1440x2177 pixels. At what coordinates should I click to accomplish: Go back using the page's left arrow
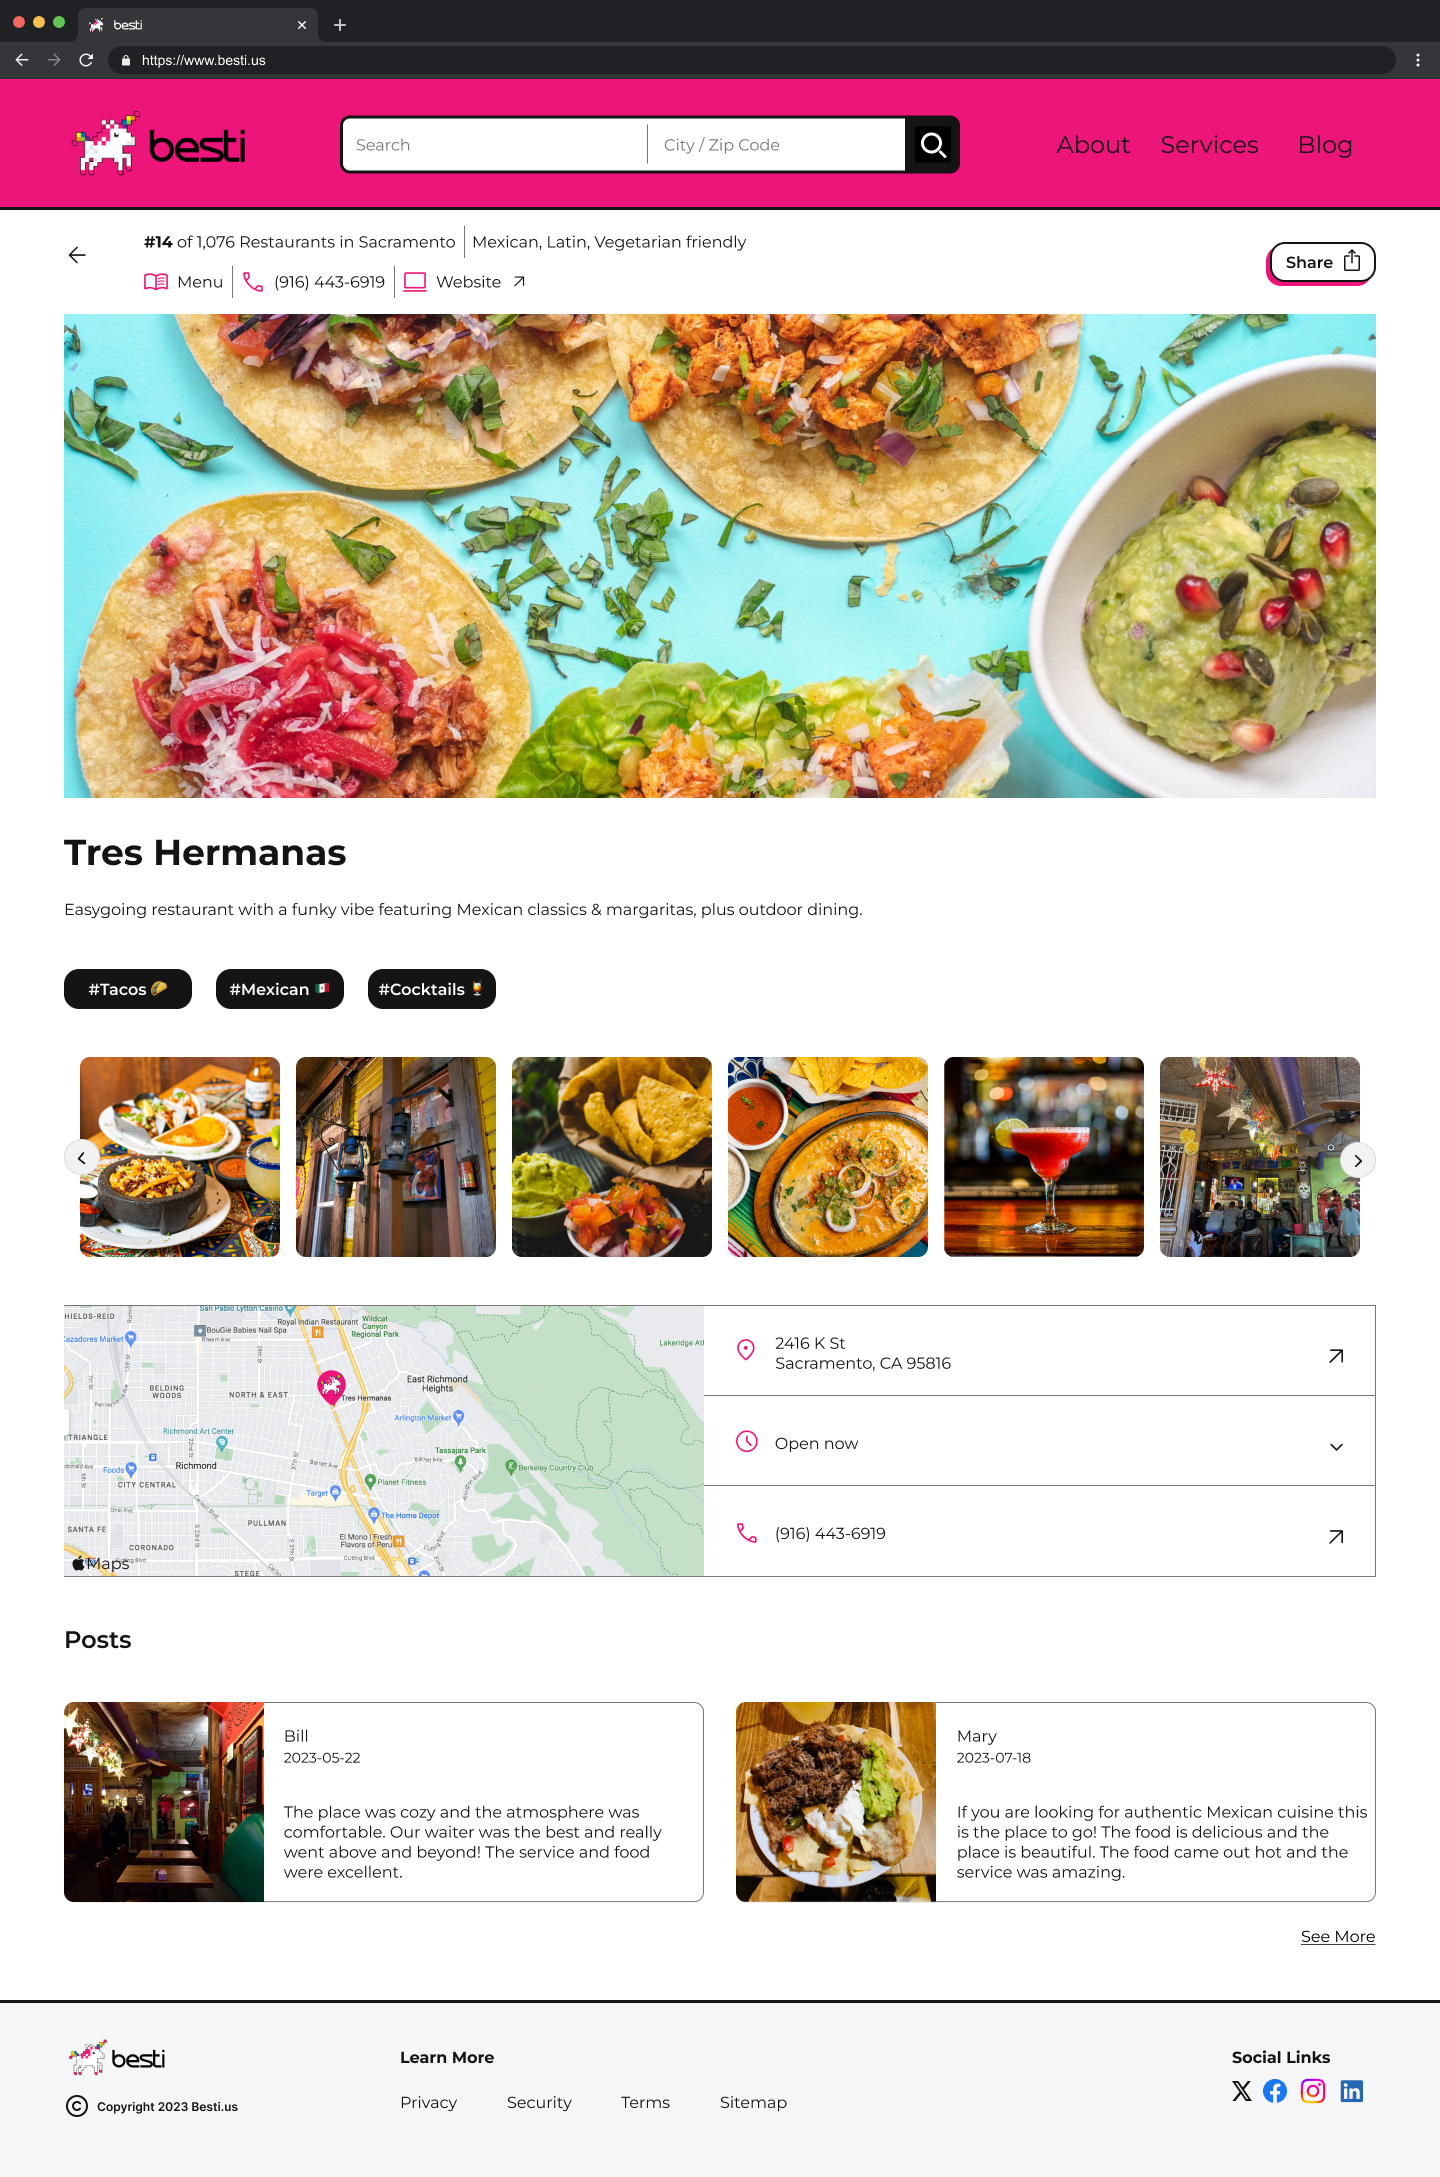click(x=77, y=255)
